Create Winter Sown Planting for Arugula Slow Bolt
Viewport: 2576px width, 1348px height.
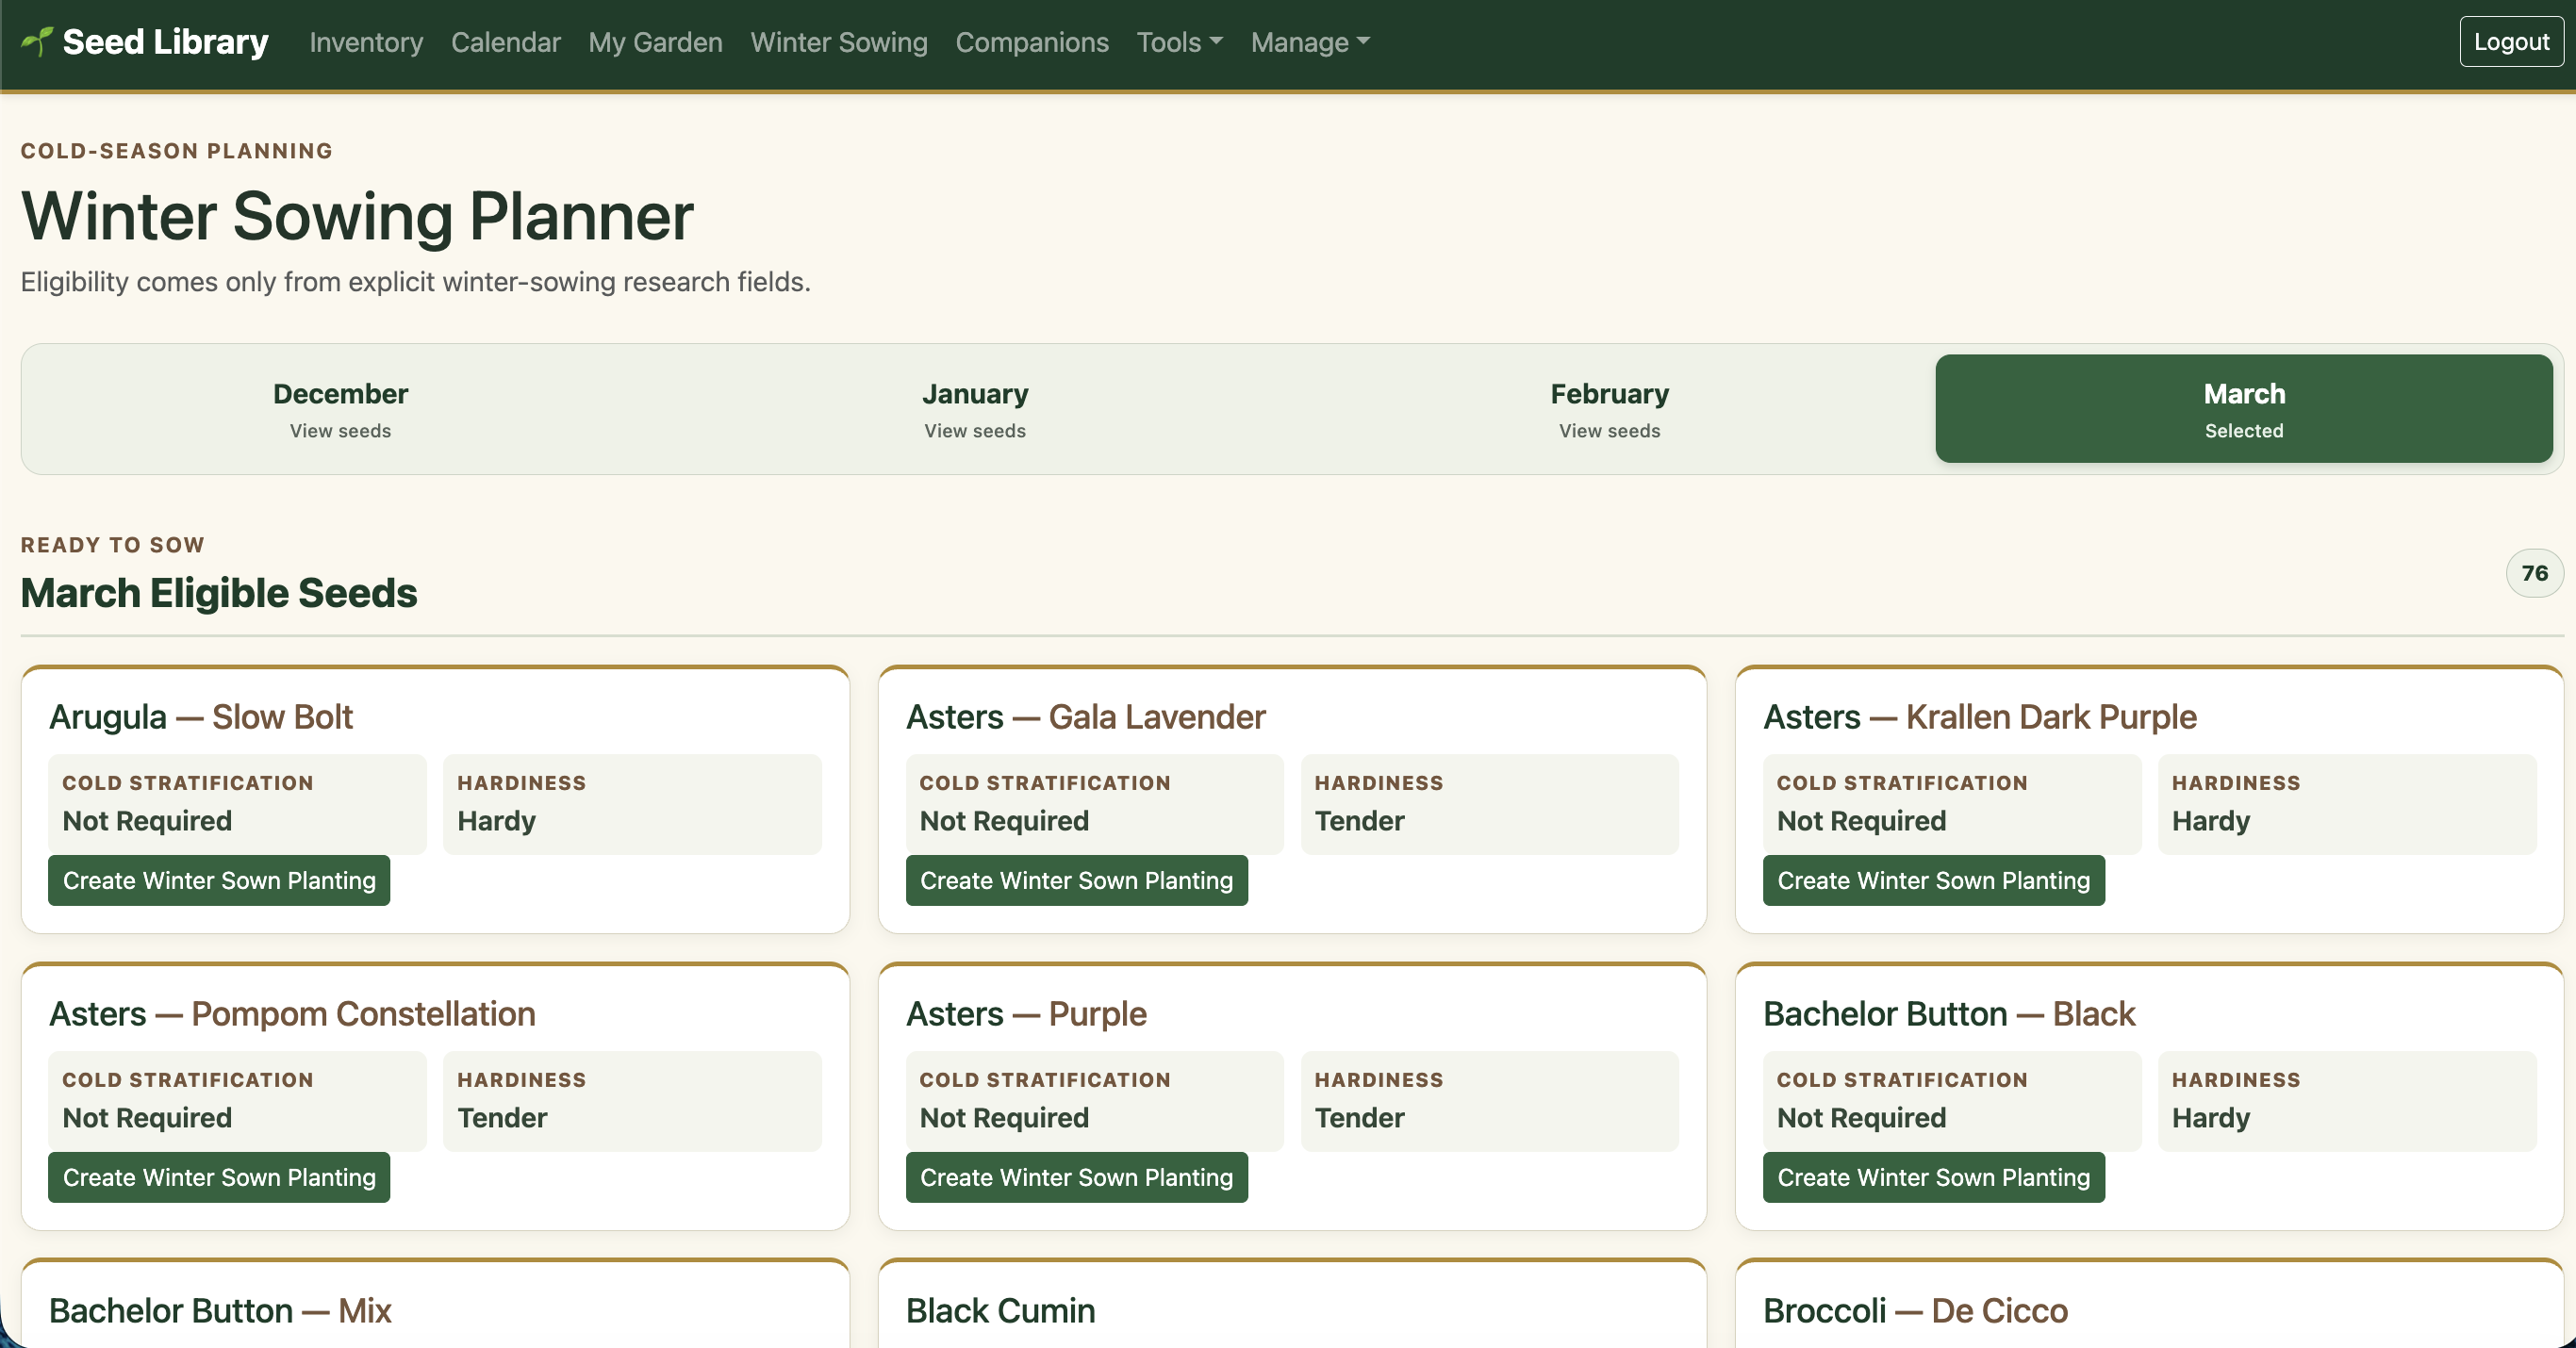(219, 881)
